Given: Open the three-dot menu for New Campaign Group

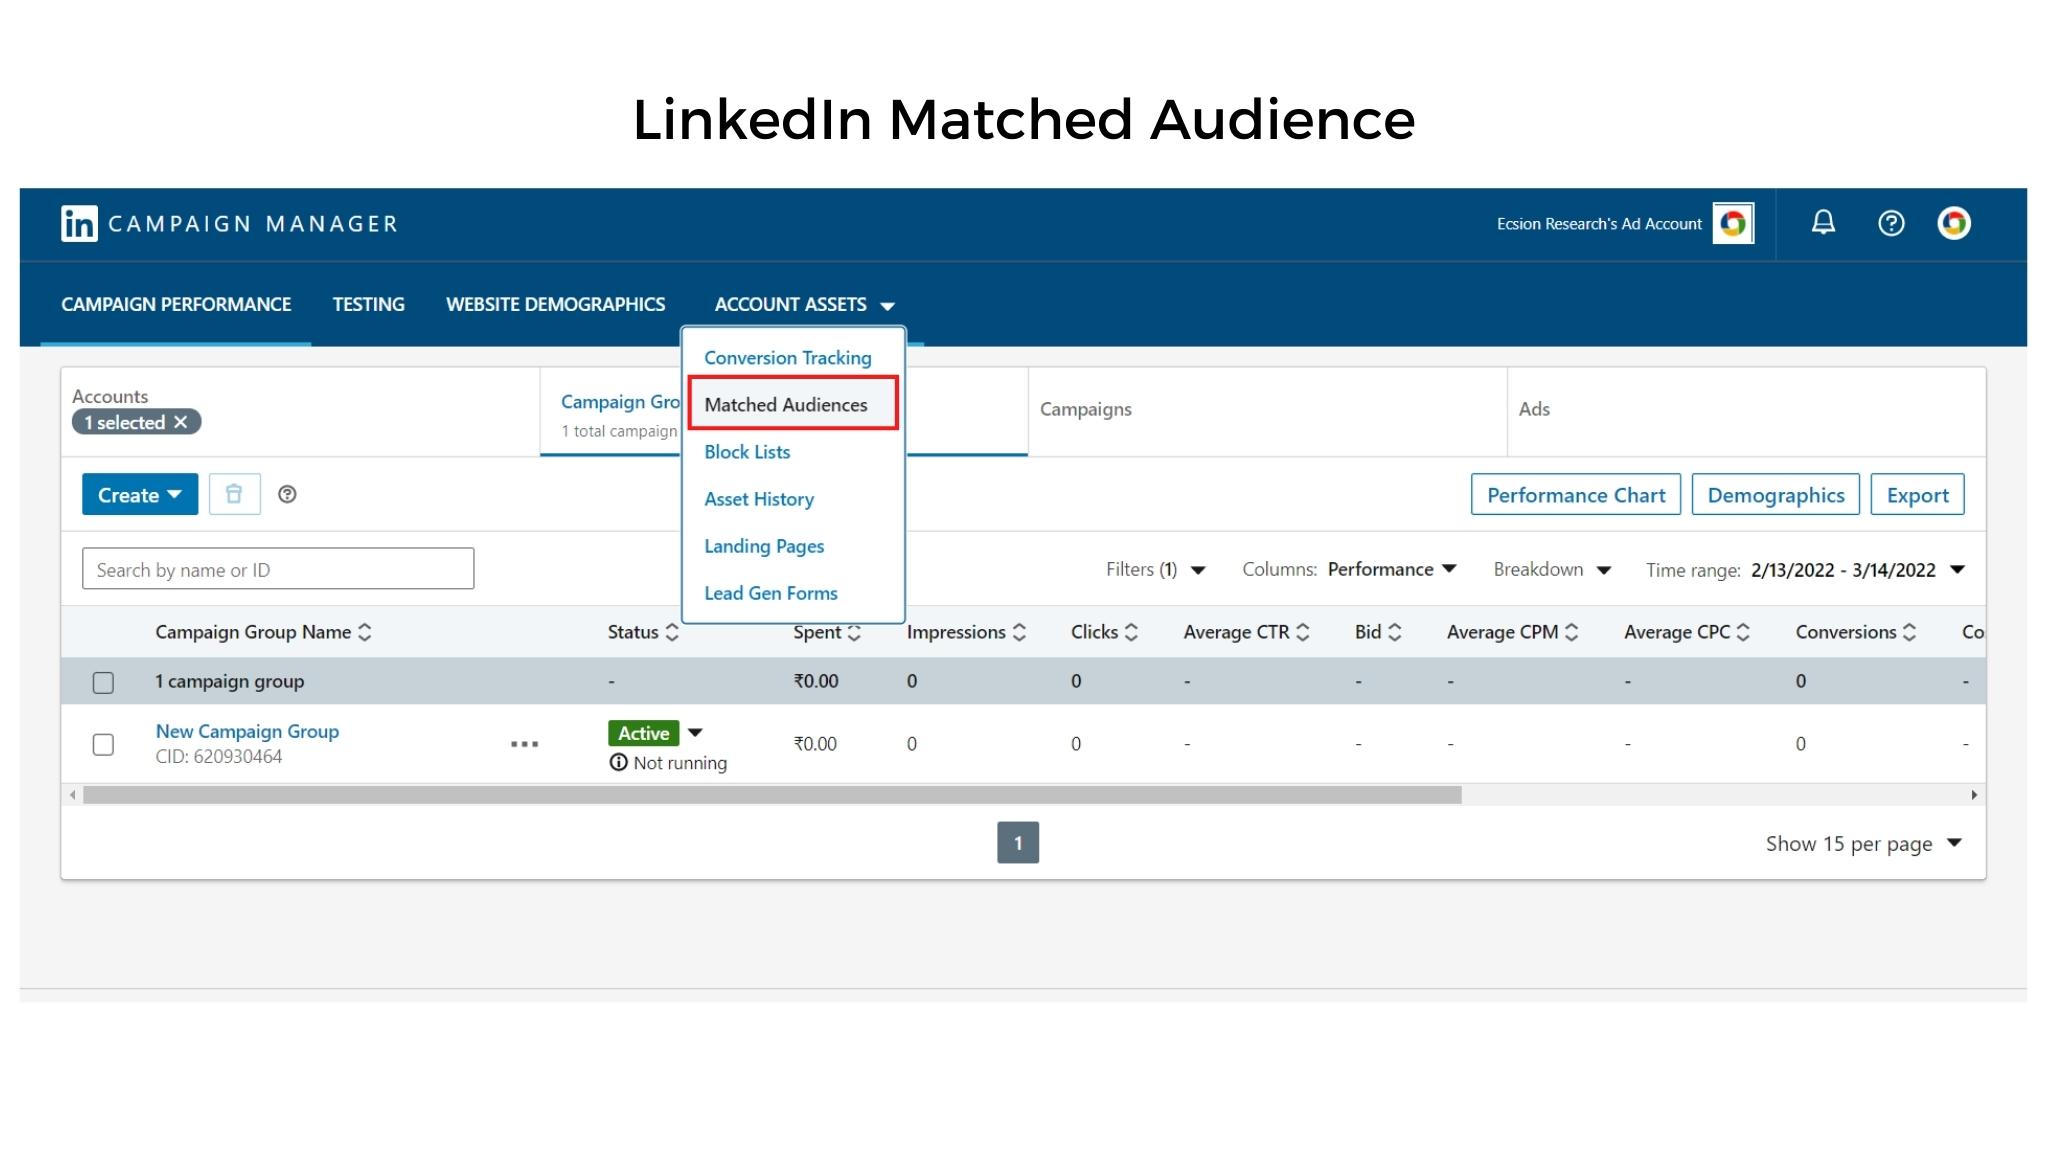Looking at the screenshot, I should pos(524,744).
